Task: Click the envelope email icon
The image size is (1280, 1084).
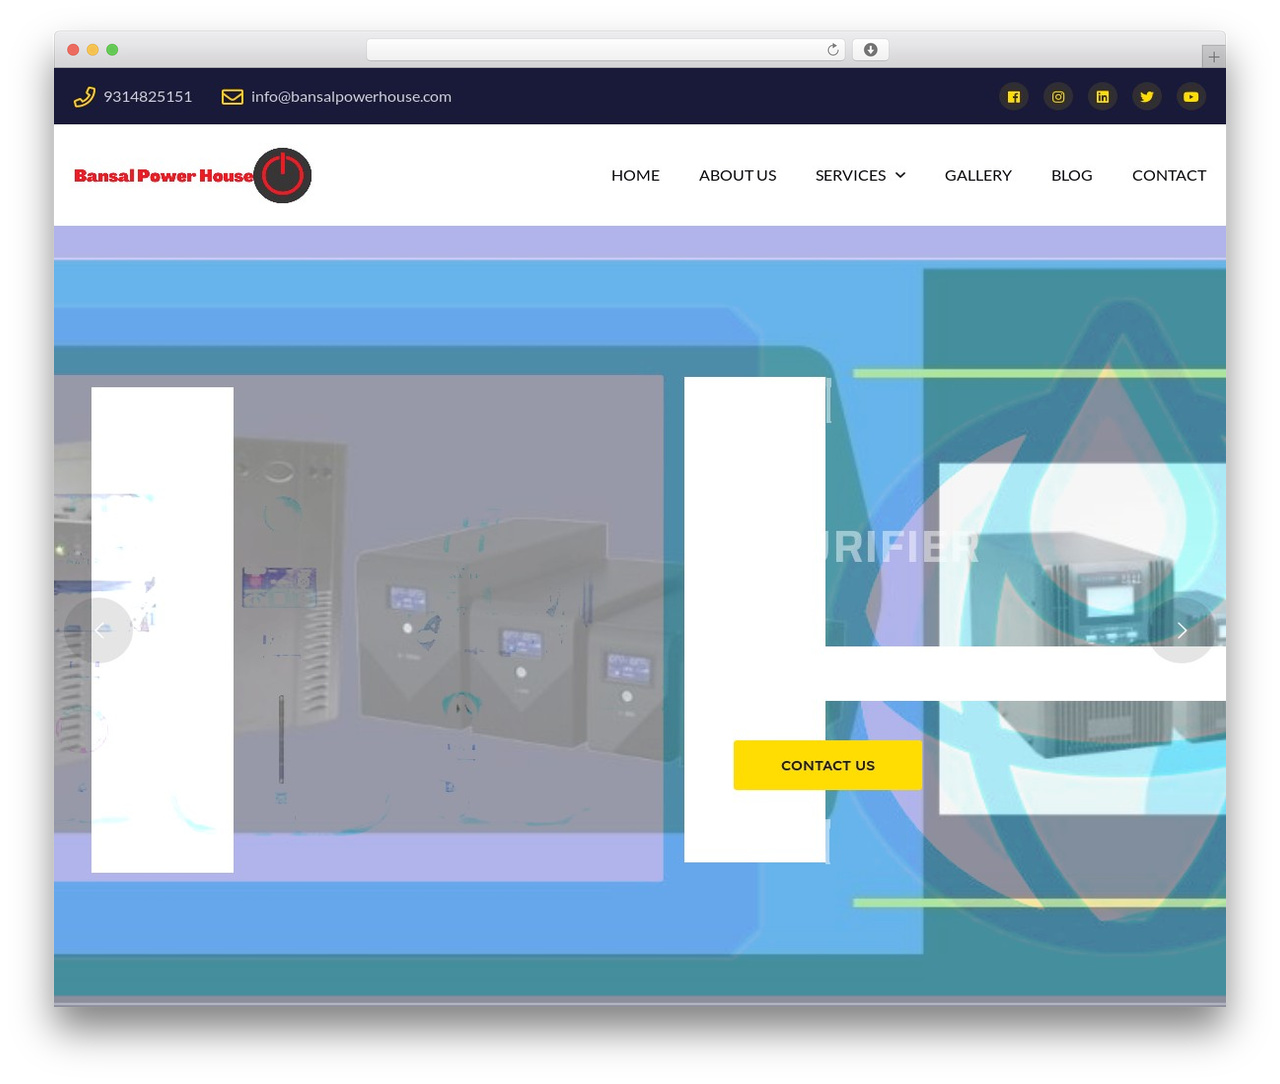Action: tap(232, 97)
